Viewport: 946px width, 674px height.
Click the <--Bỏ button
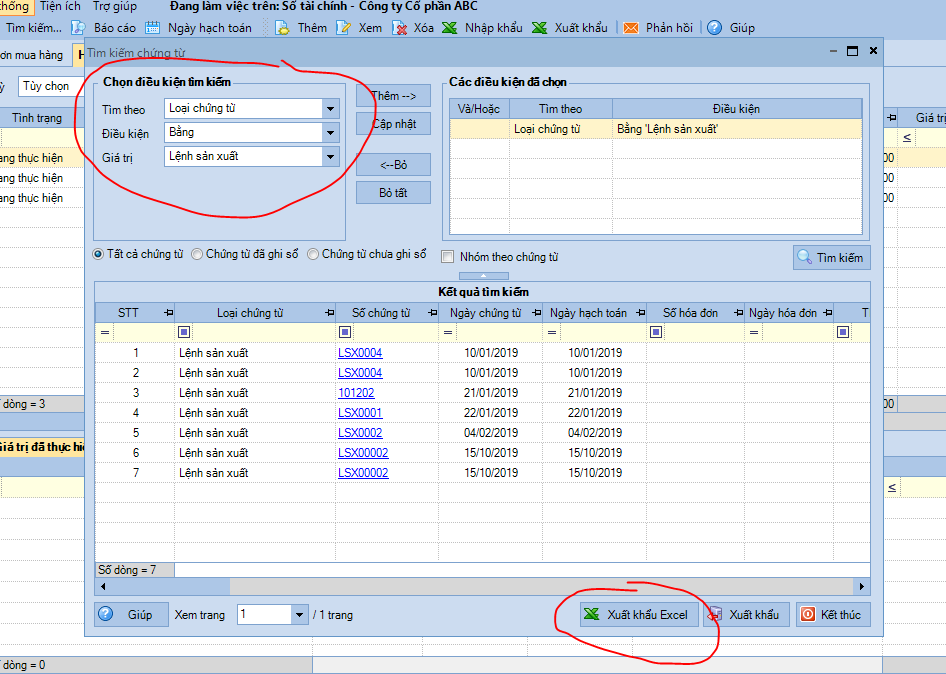pyautogui.click(x=393, y=165)
